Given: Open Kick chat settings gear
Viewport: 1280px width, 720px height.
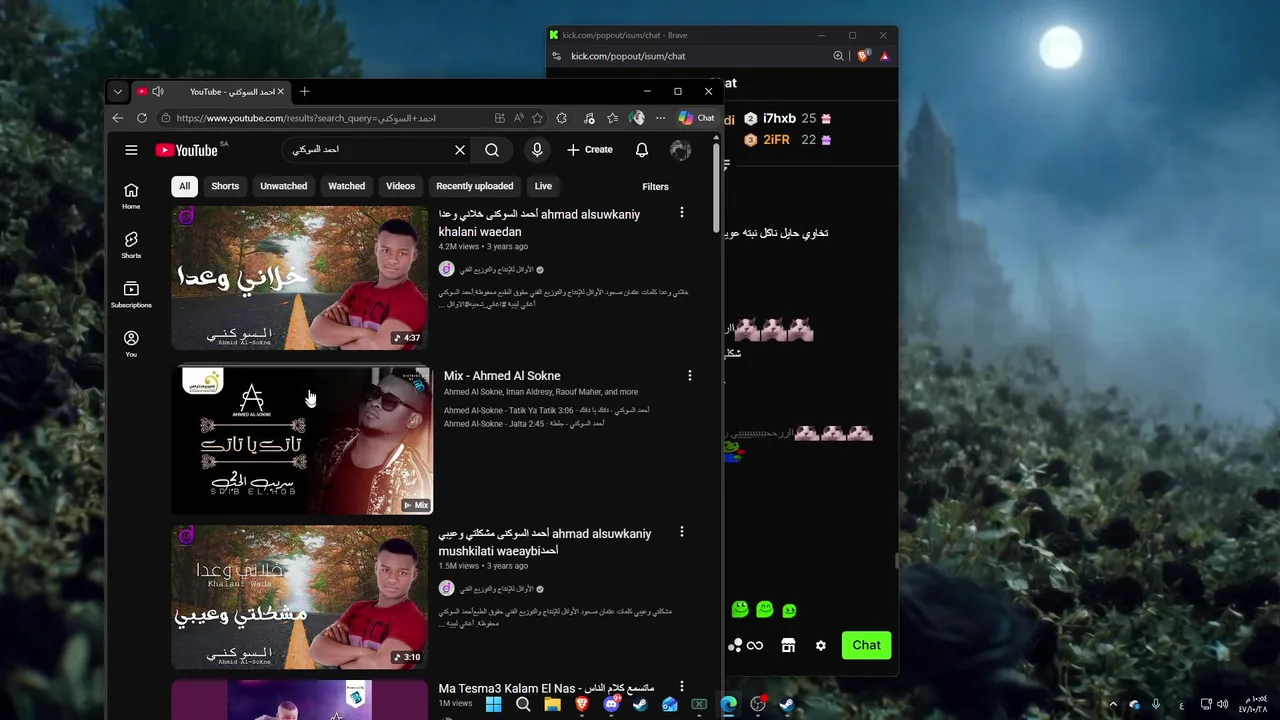Looking at the screenshot, I should (821, 646).
